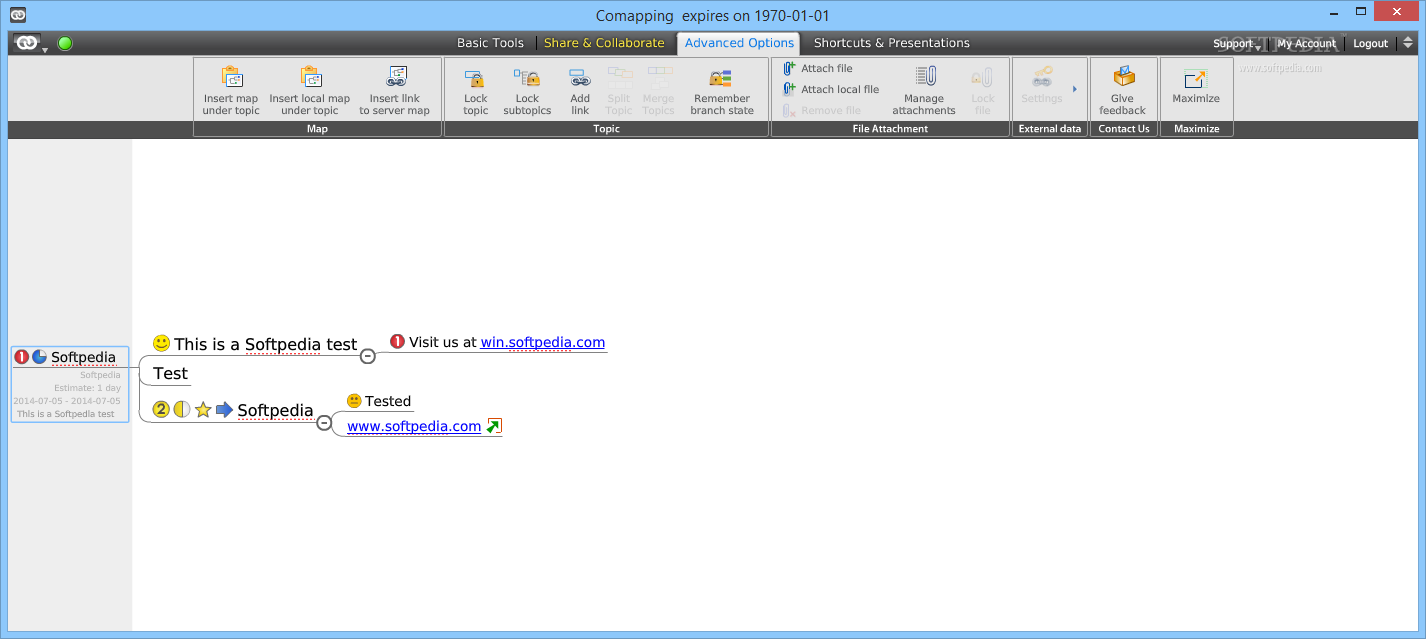
Task: Click the Lock file icon
Action: (x=982, y=77)
